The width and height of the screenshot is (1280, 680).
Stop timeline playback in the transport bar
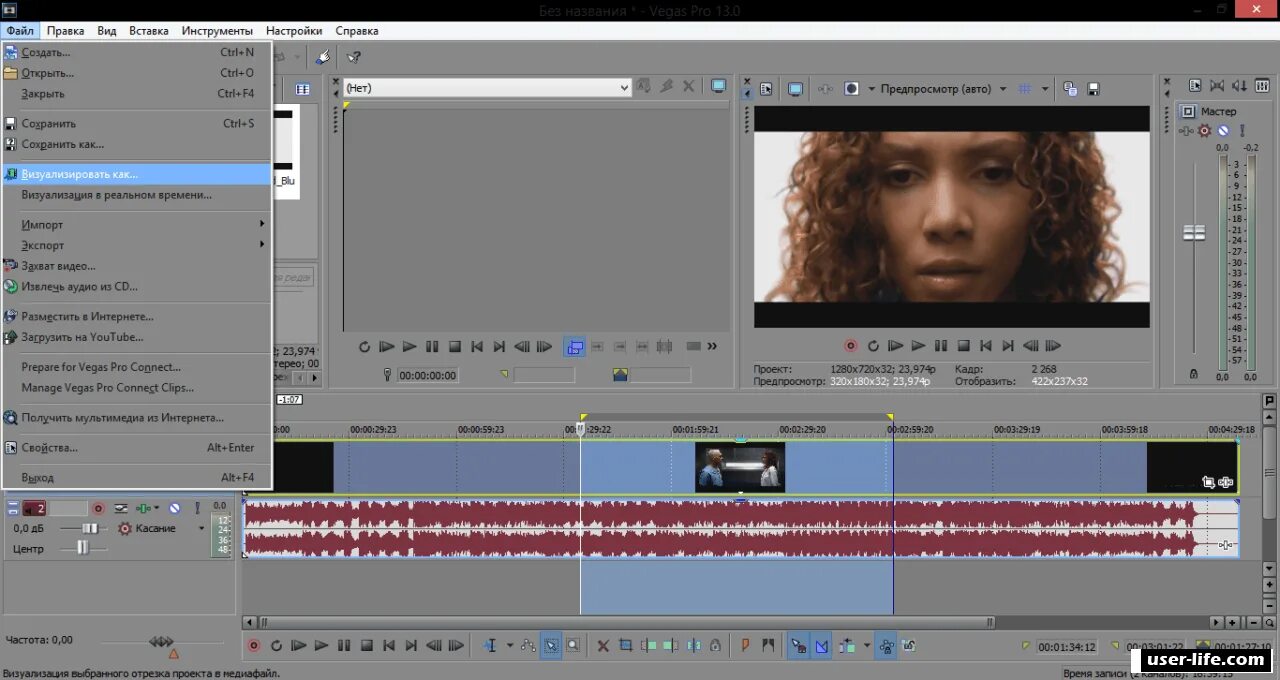click(x=366, y=646)
